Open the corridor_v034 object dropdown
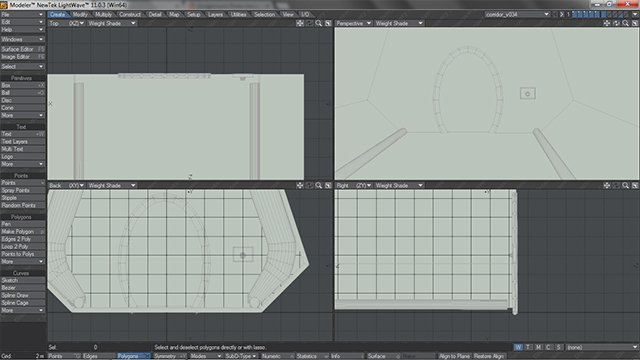This screenshot has width=640, height=360. 517,14
